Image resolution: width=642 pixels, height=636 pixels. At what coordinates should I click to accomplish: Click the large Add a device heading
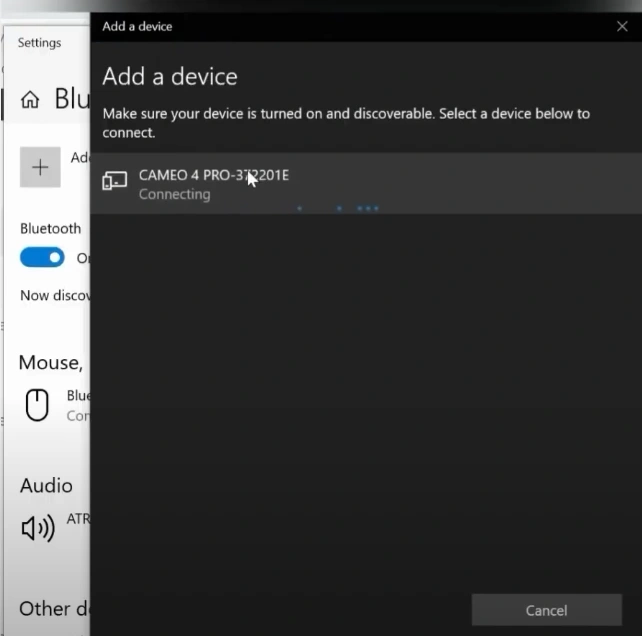pos(170,76)
